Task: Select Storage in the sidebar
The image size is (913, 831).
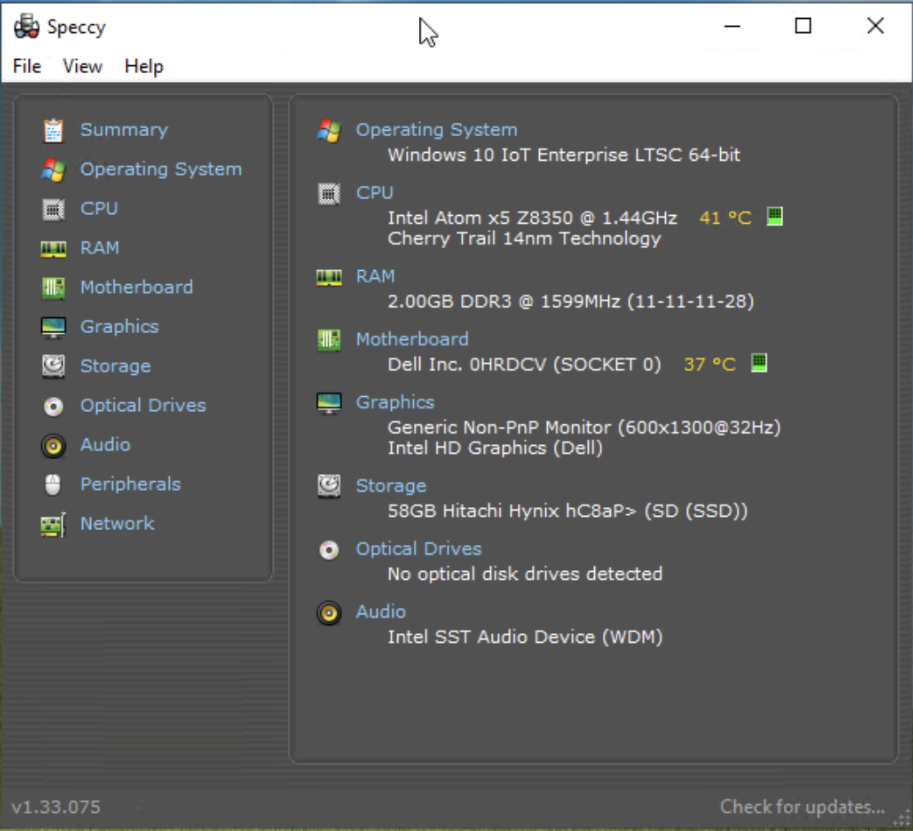Action: click(x=115, y=366)
